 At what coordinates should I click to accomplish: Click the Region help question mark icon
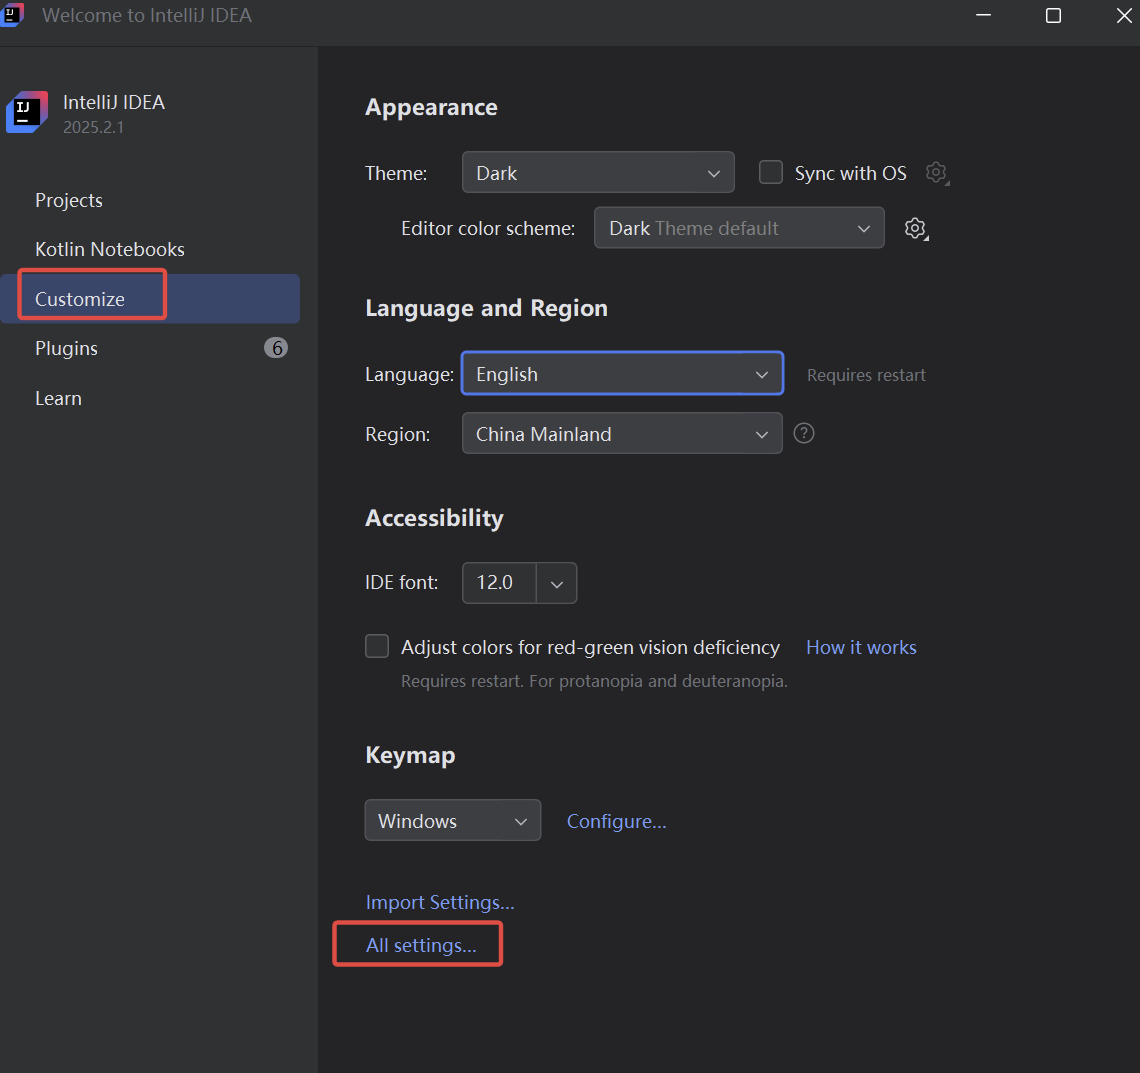[x=803, y=433]
